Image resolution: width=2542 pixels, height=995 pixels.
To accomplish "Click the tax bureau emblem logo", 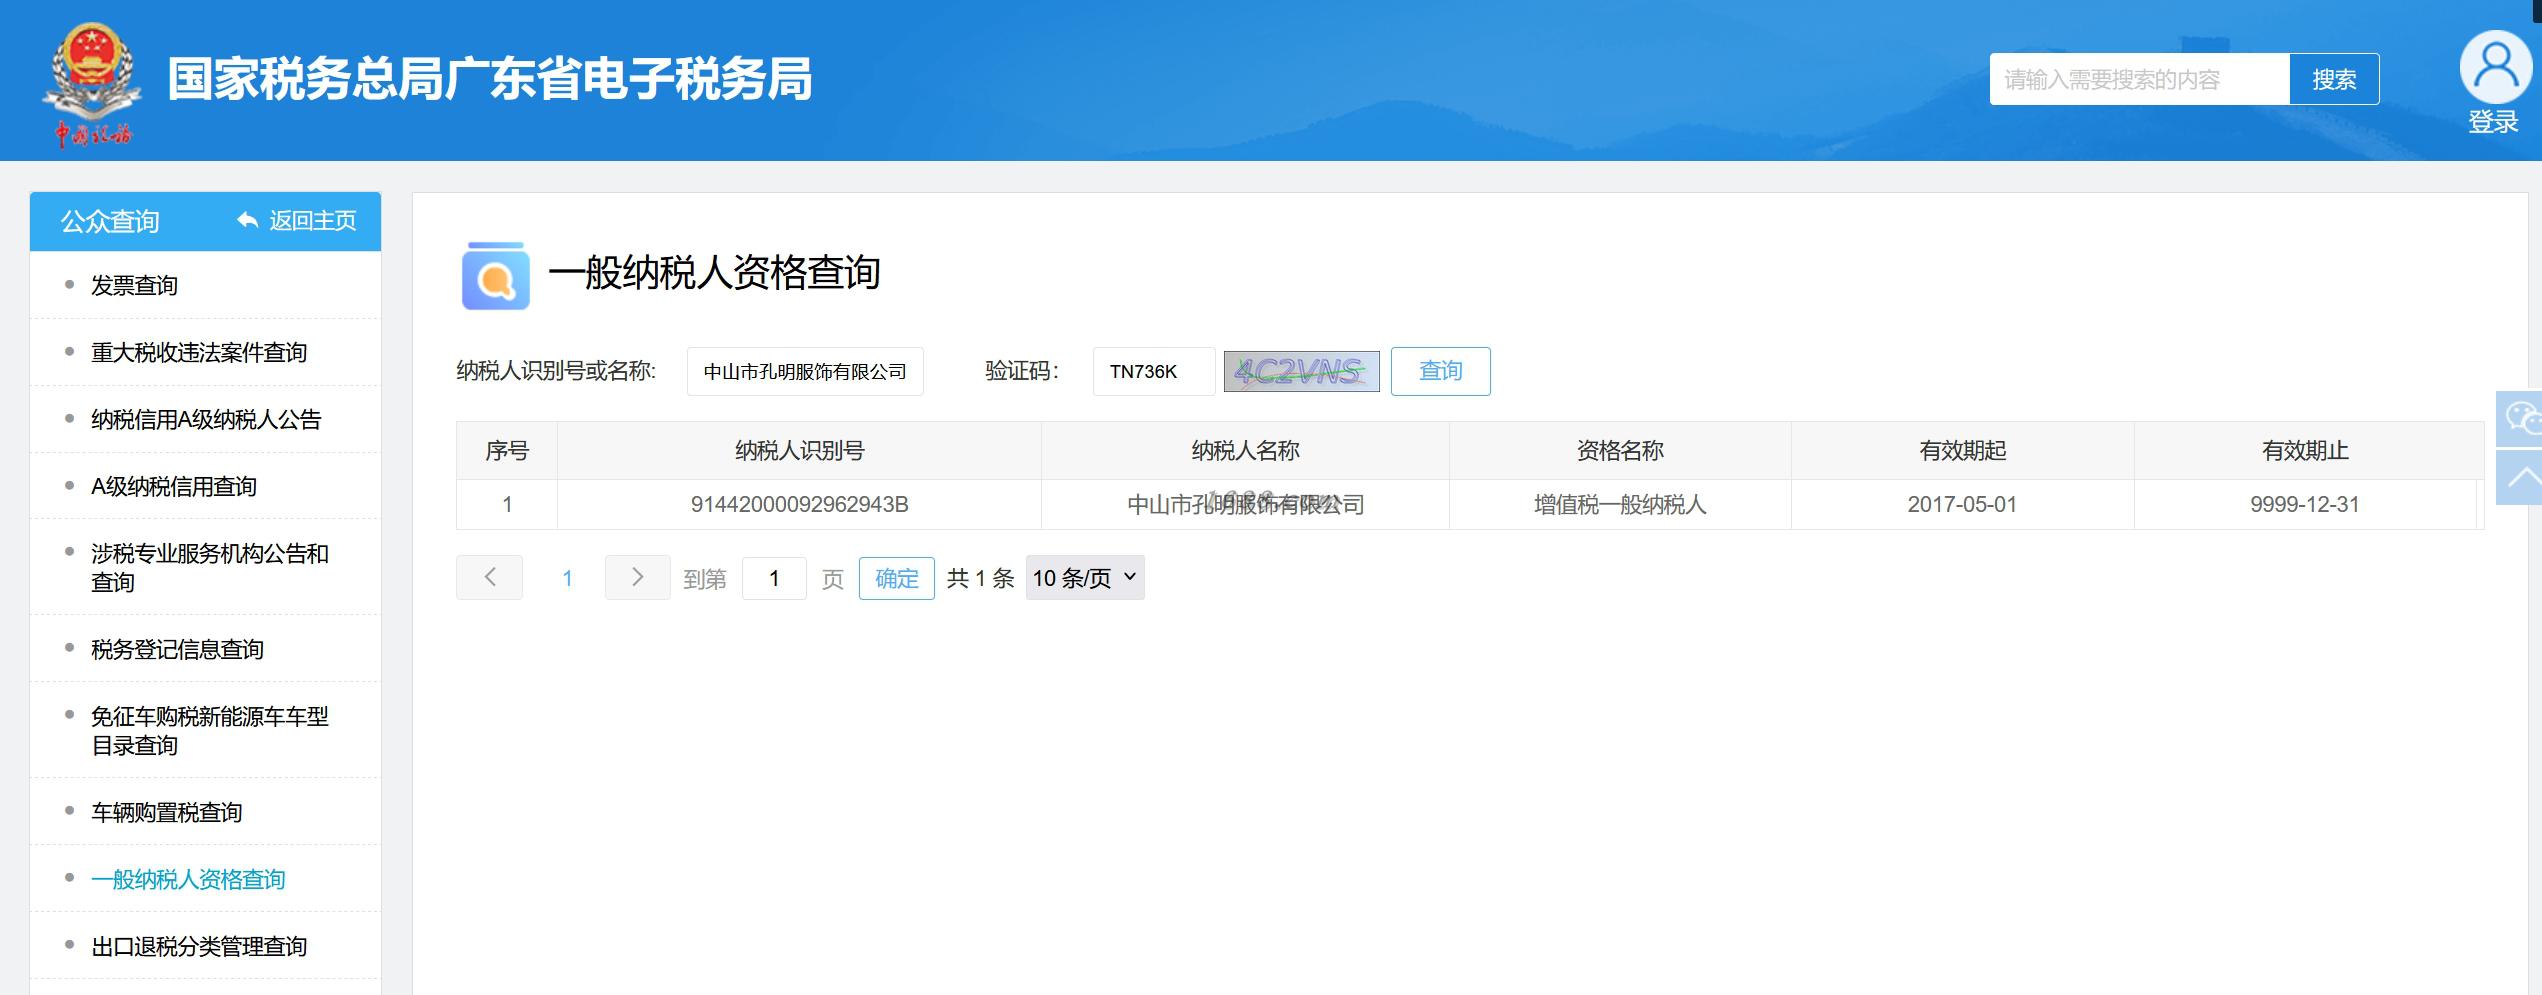I will click(91, 84).
